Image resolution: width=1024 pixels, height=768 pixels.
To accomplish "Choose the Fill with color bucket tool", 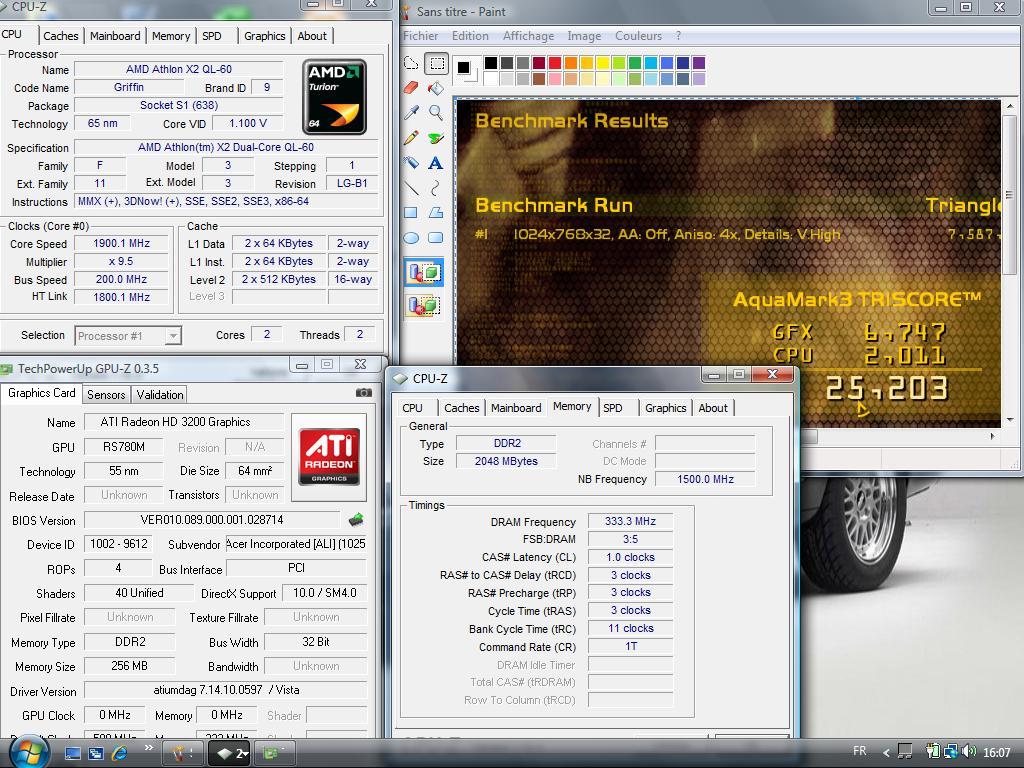I will [x=436, y=88].
